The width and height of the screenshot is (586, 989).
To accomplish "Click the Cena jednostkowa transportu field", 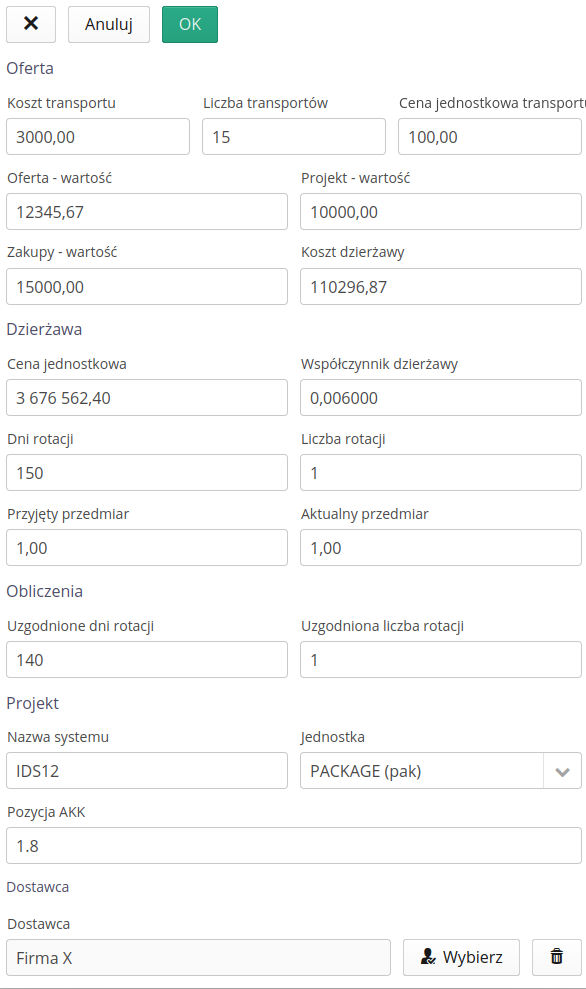I will coord(489,137).
